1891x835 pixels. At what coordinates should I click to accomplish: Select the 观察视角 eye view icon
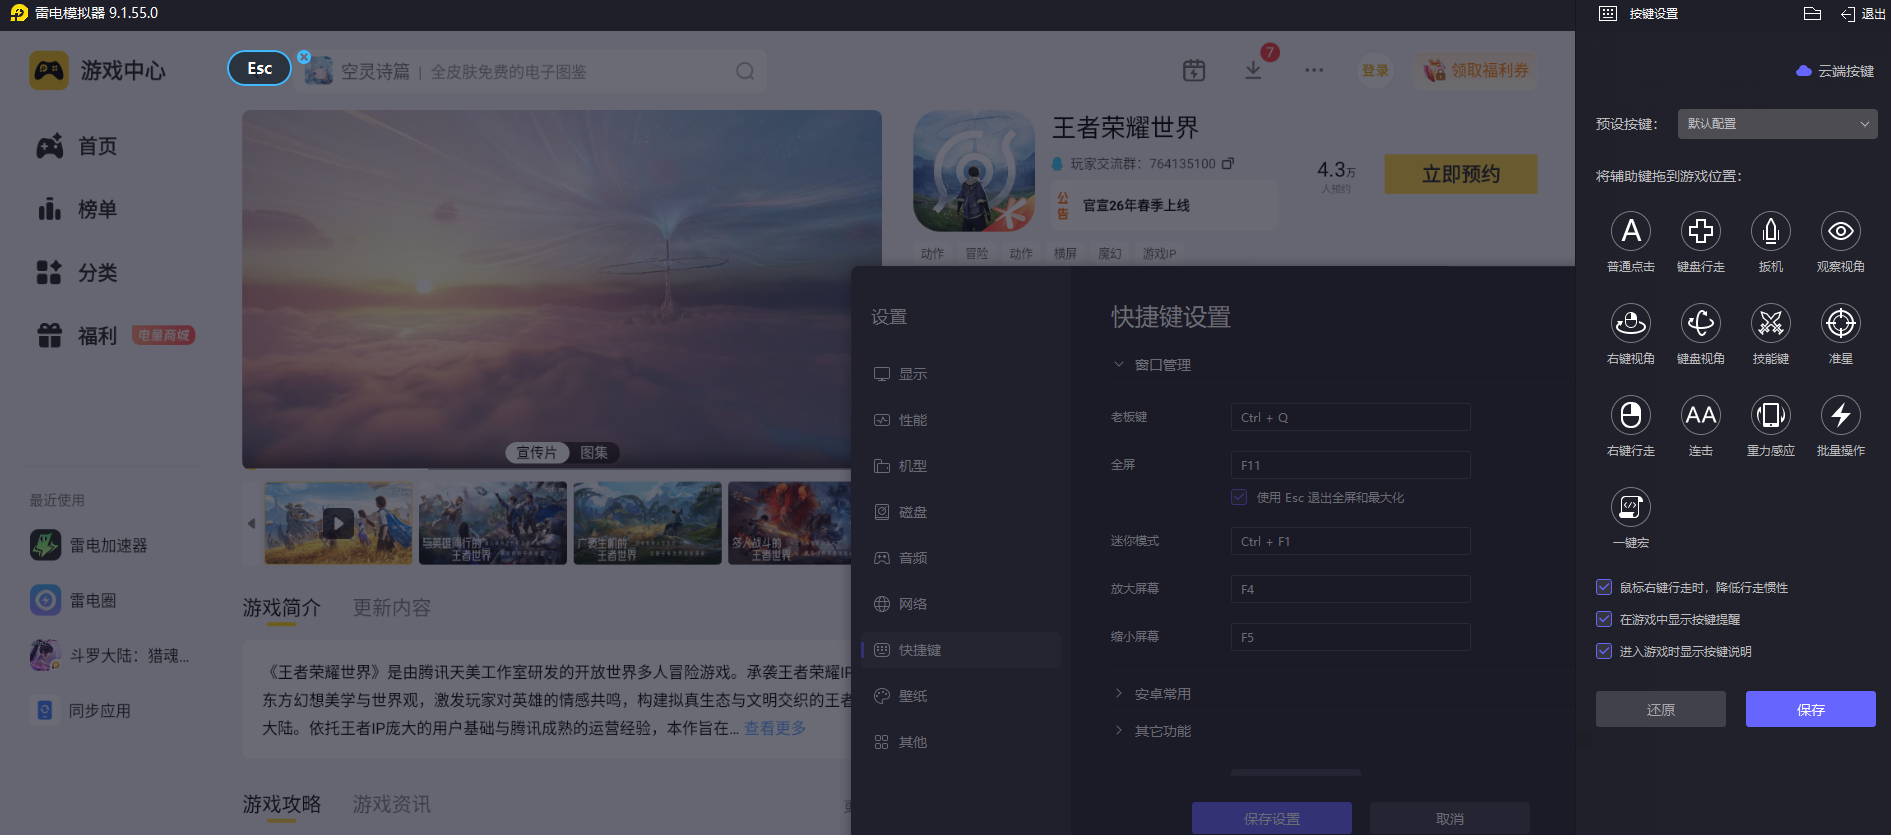(x=1841, y=232)
